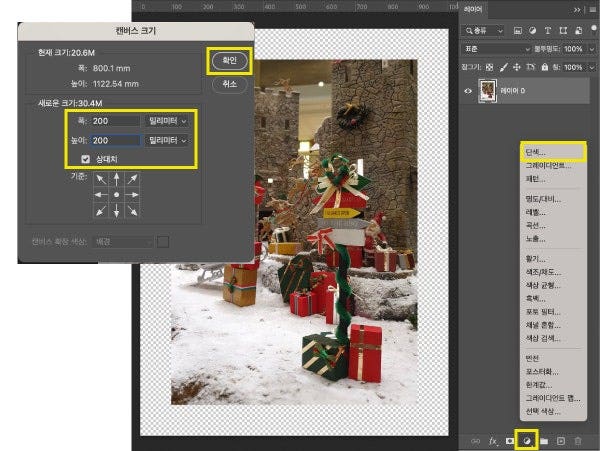Collapse the panel with double-arrow icon

[x=577, y=10]
